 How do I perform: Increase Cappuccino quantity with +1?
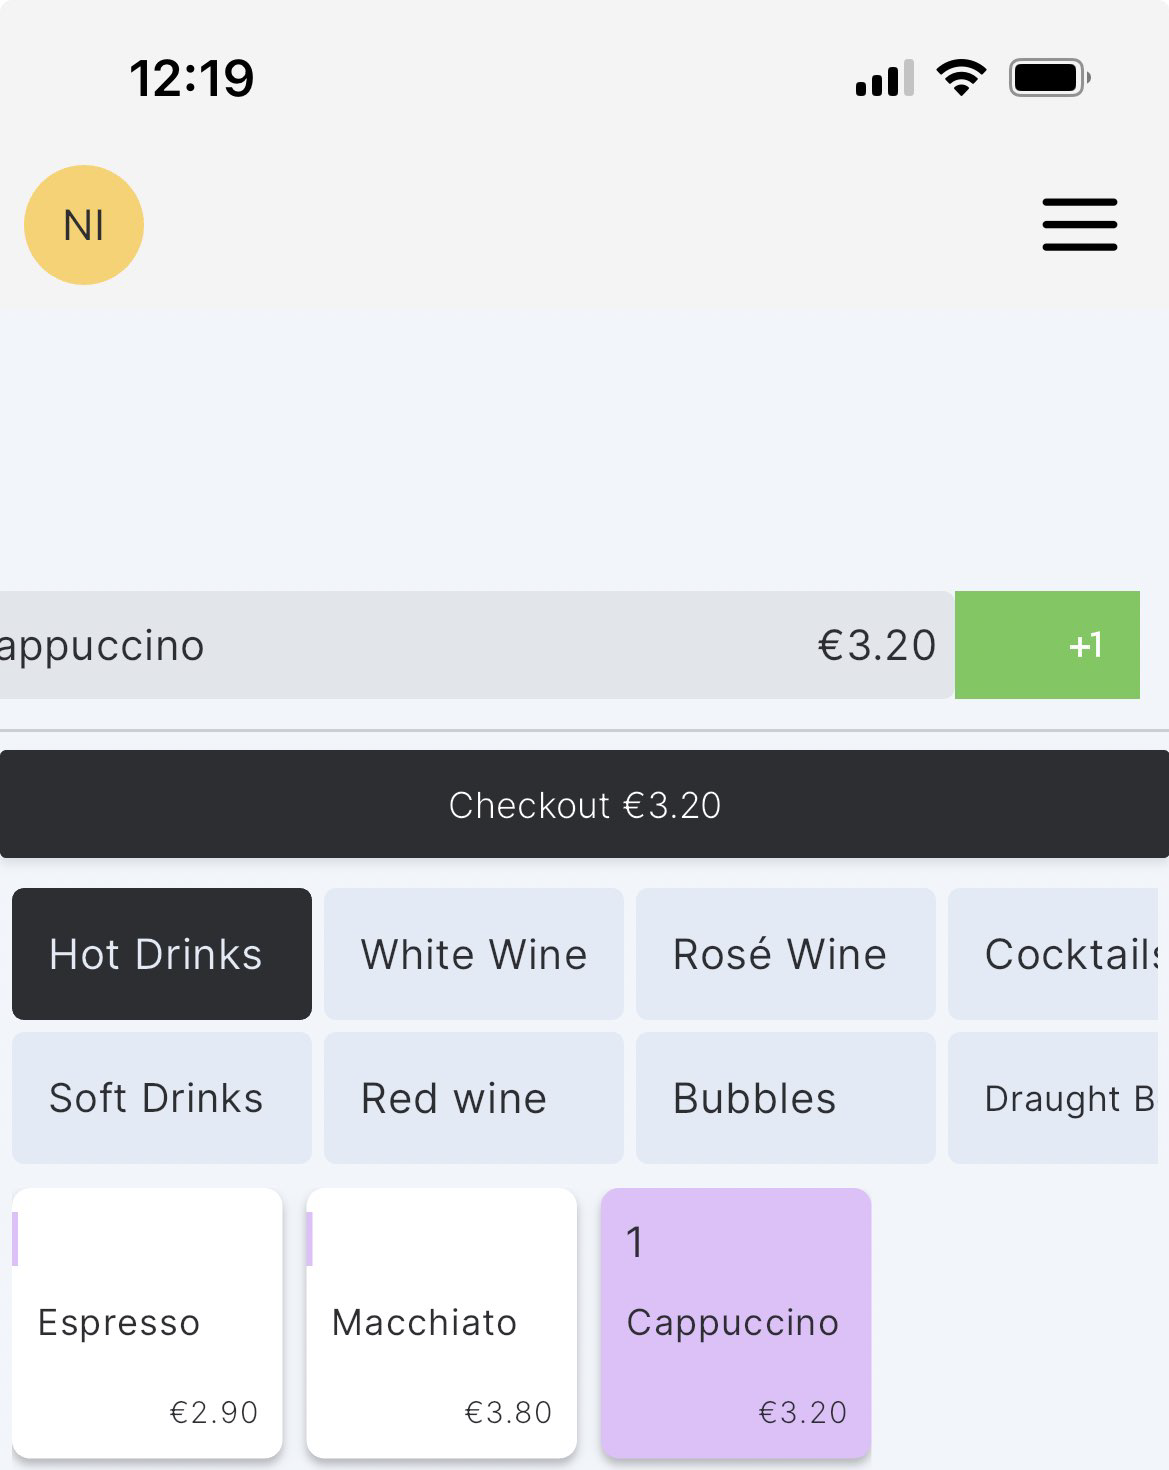[x=1047, y=645]
